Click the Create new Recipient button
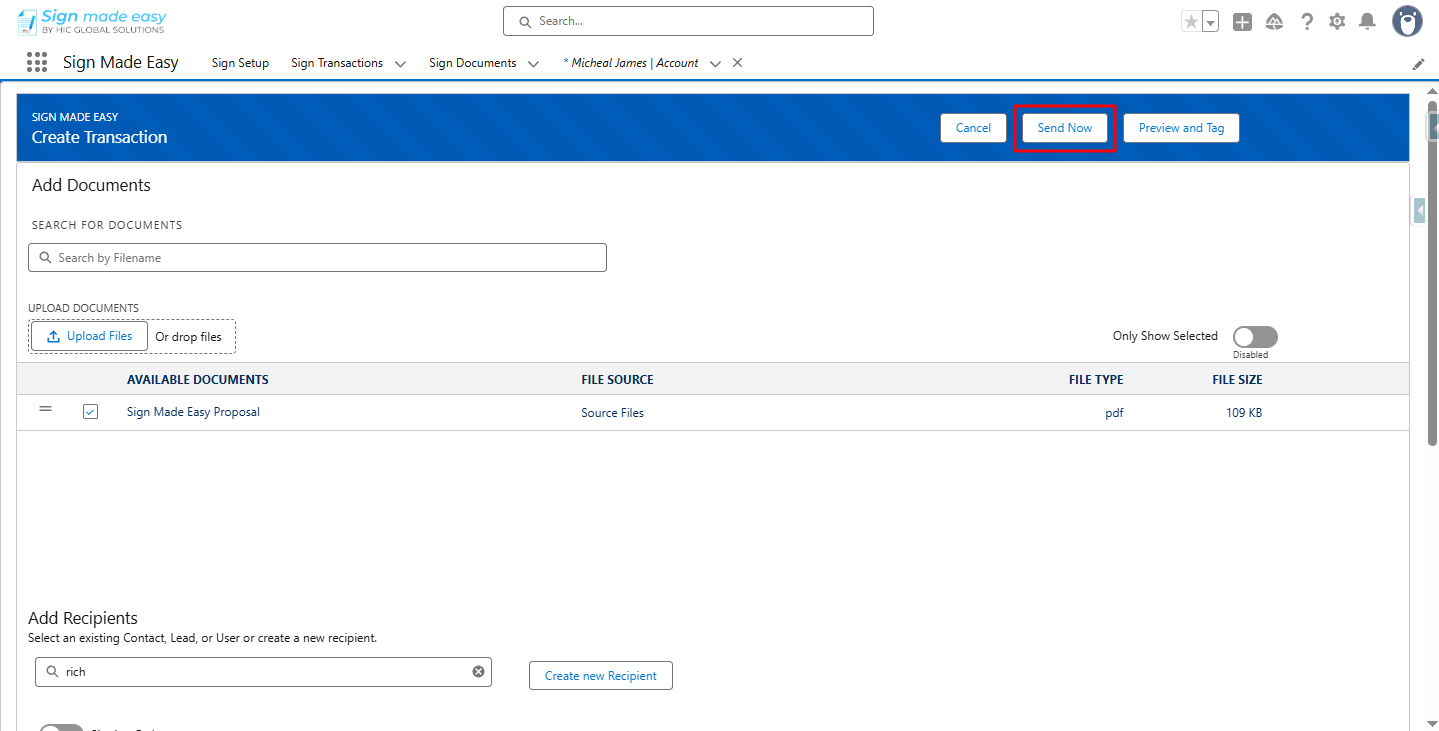1439x731 pixels. click(x=600, y=675)
